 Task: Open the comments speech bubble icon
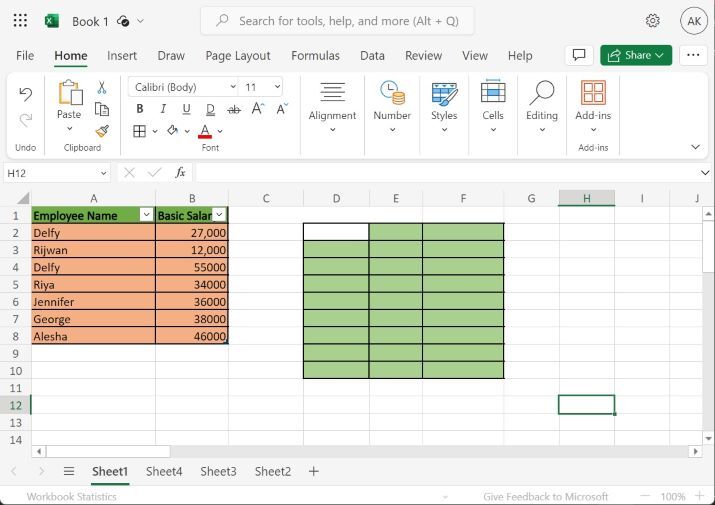(x=579, y=55)
